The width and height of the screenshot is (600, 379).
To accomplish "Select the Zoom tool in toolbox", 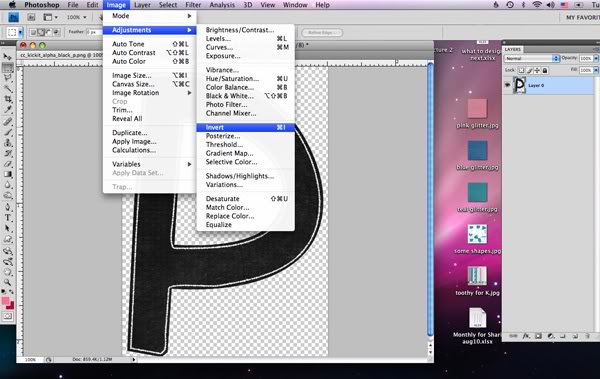I will pos(8,283).
